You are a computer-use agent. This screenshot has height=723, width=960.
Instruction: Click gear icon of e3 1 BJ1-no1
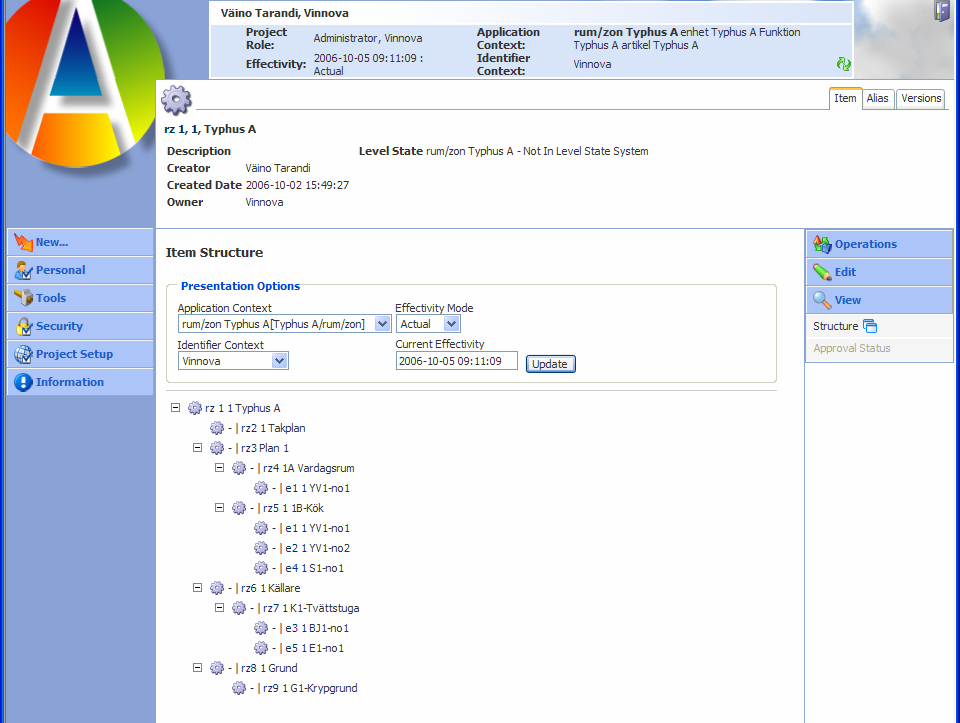click(x=261, y=628)
